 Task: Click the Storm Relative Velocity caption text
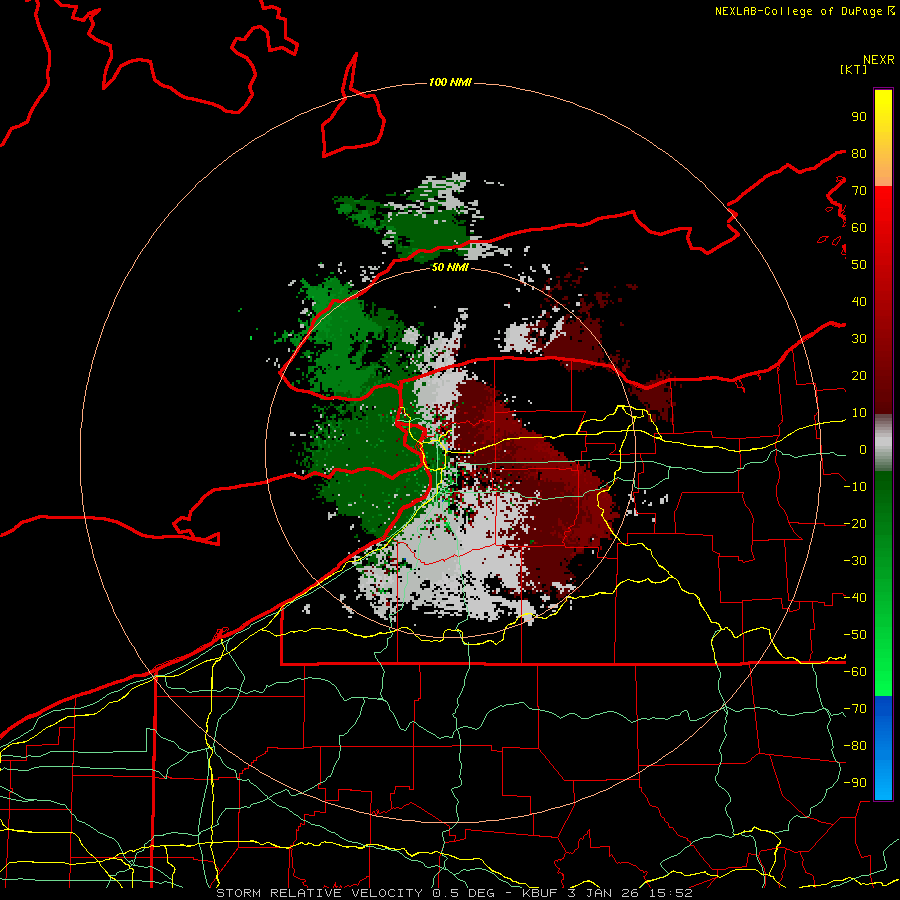point(454,893)
